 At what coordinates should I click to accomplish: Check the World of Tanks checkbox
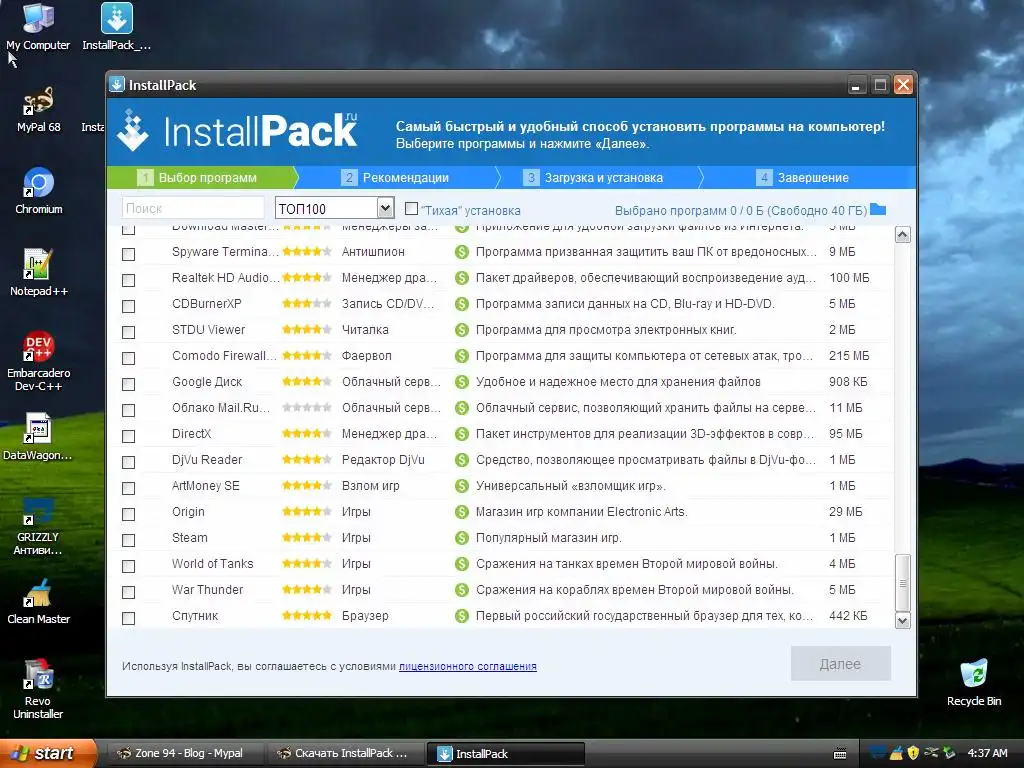129,566
